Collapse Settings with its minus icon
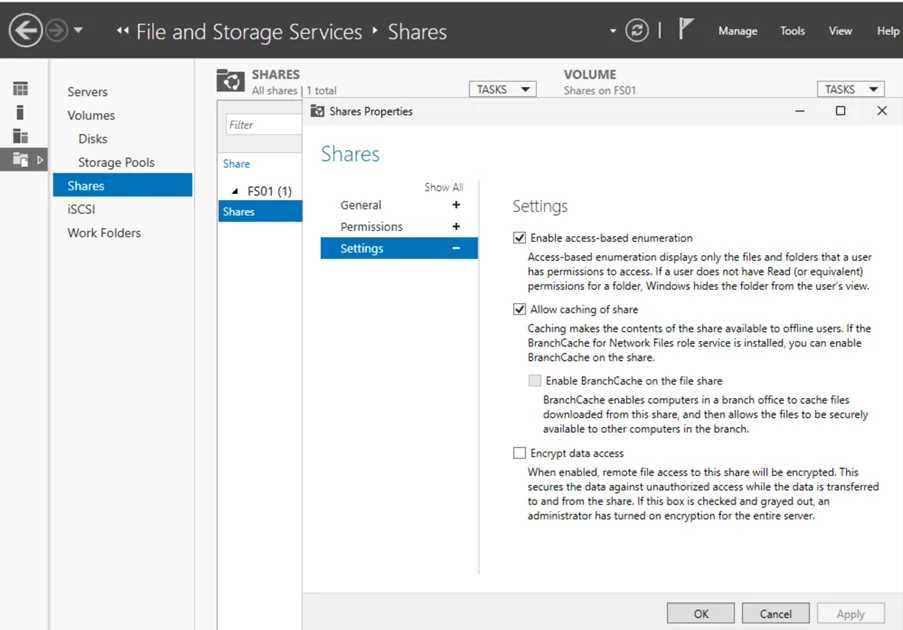The height and width of the screenshot is (630, 903). (456, 248)
